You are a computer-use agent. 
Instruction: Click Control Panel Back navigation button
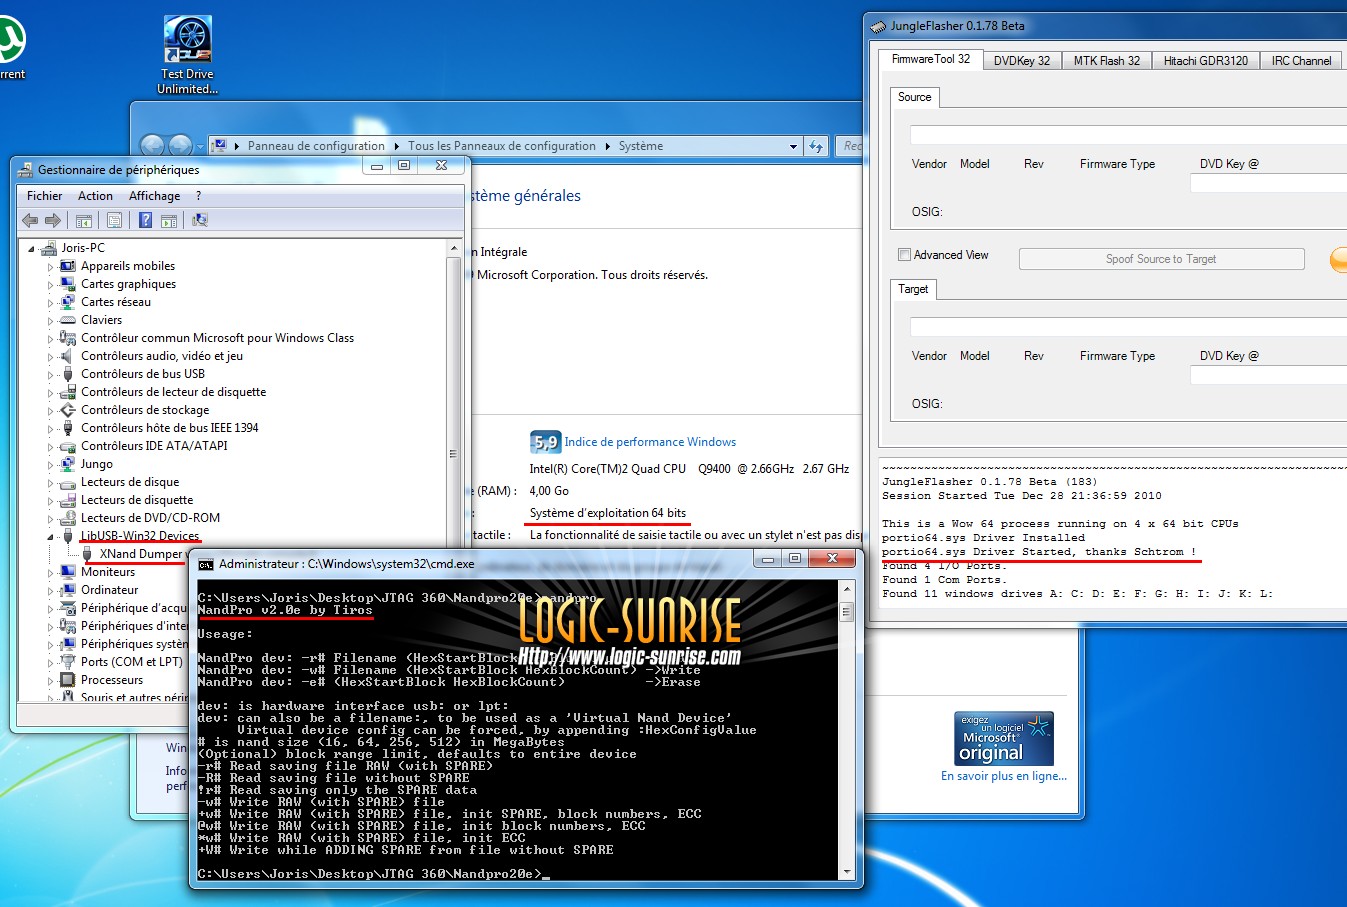(x=152, y=146)
